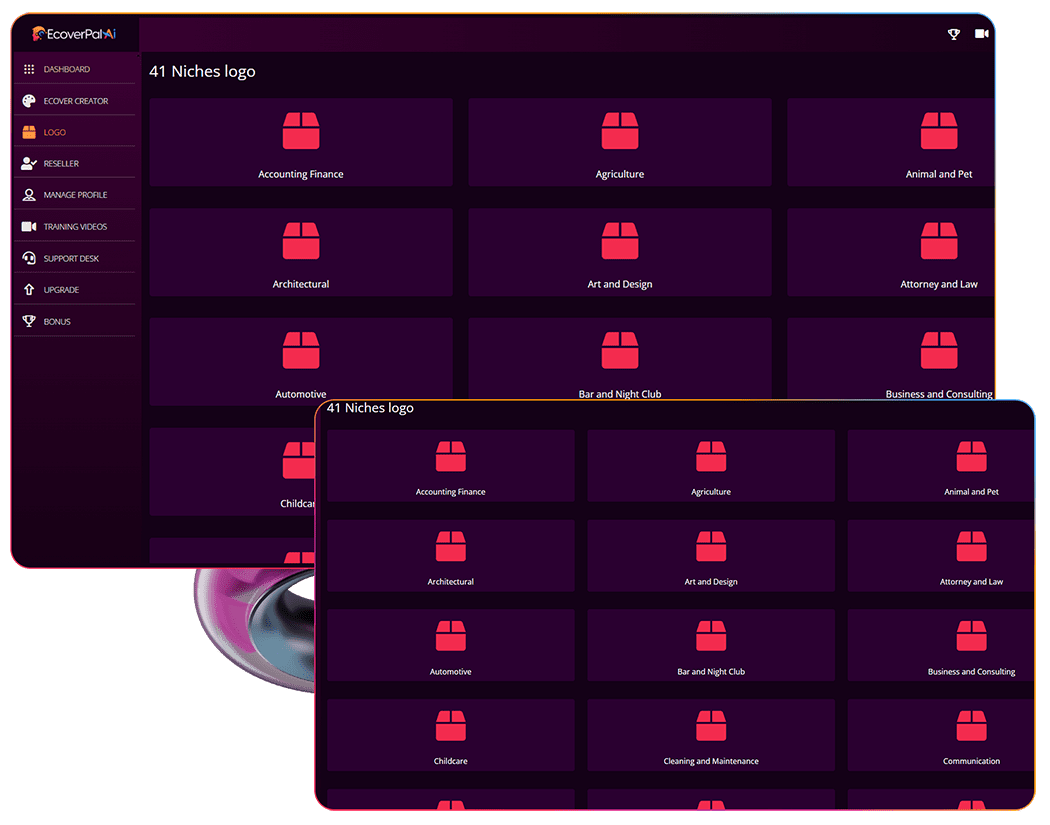Open the Bonus item in the sidebar

click(x=74, y=321)
